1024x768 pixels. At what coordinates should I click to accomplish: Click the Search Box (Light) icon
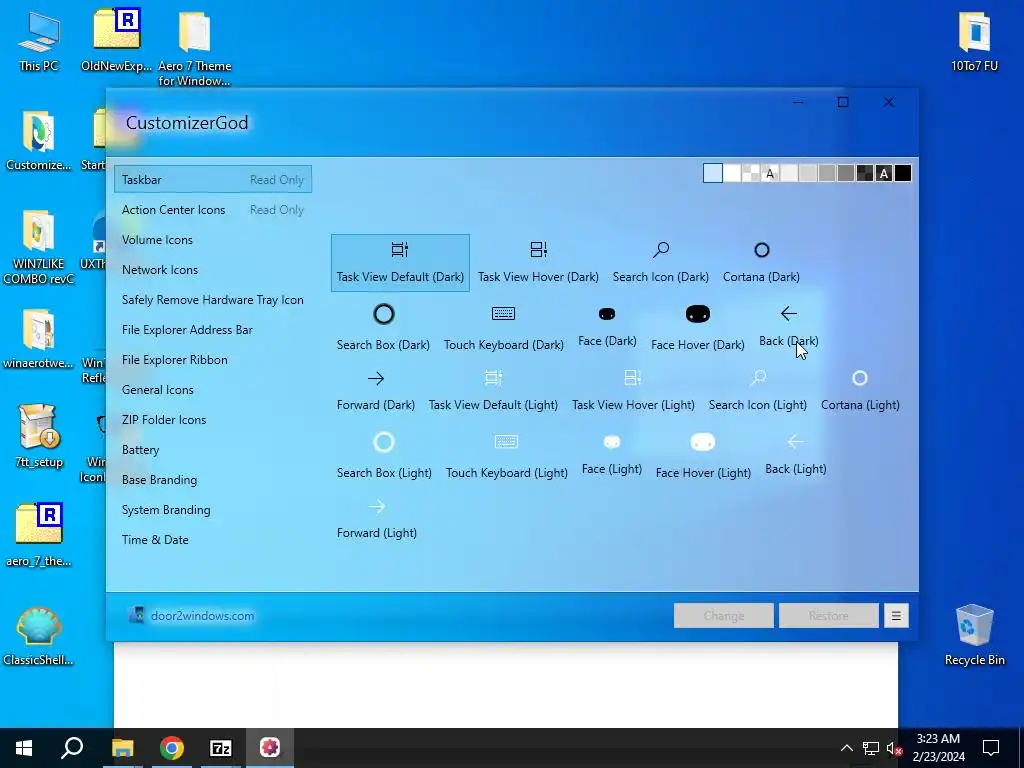coord(384,456)
